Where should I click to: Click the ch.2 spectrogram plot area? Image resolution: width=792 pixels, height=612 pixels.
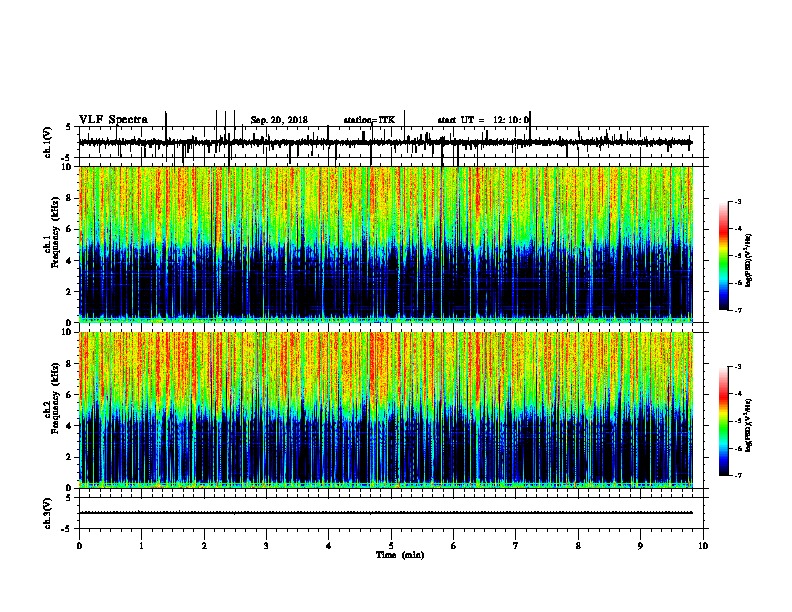click(x=386, y=410)
